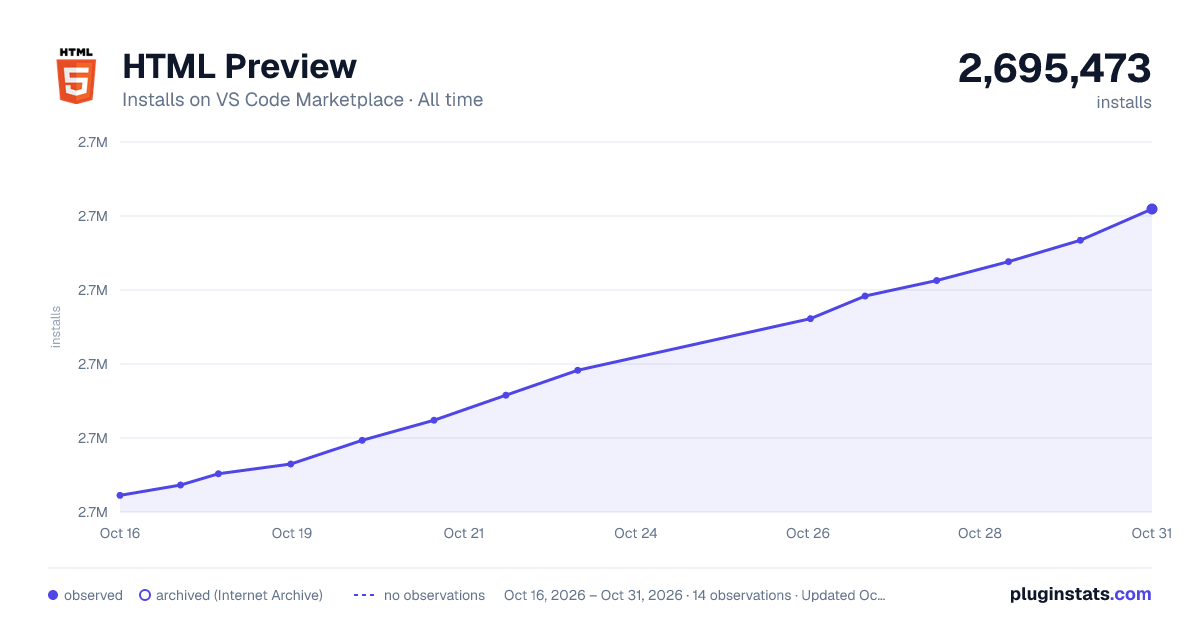This screenshot has height=630, width=1200.
Task: Click the topmost '2.7M' y-axis label
Action: tap(93, 142)
